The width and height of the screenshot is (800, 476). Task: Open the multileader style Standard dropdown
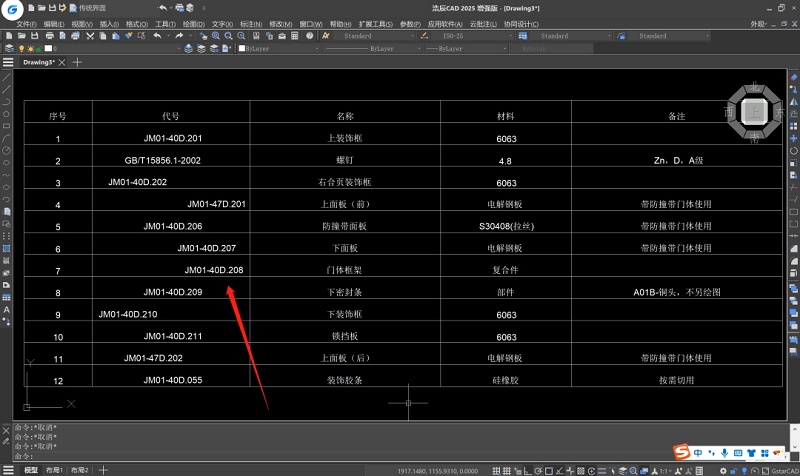670,36
